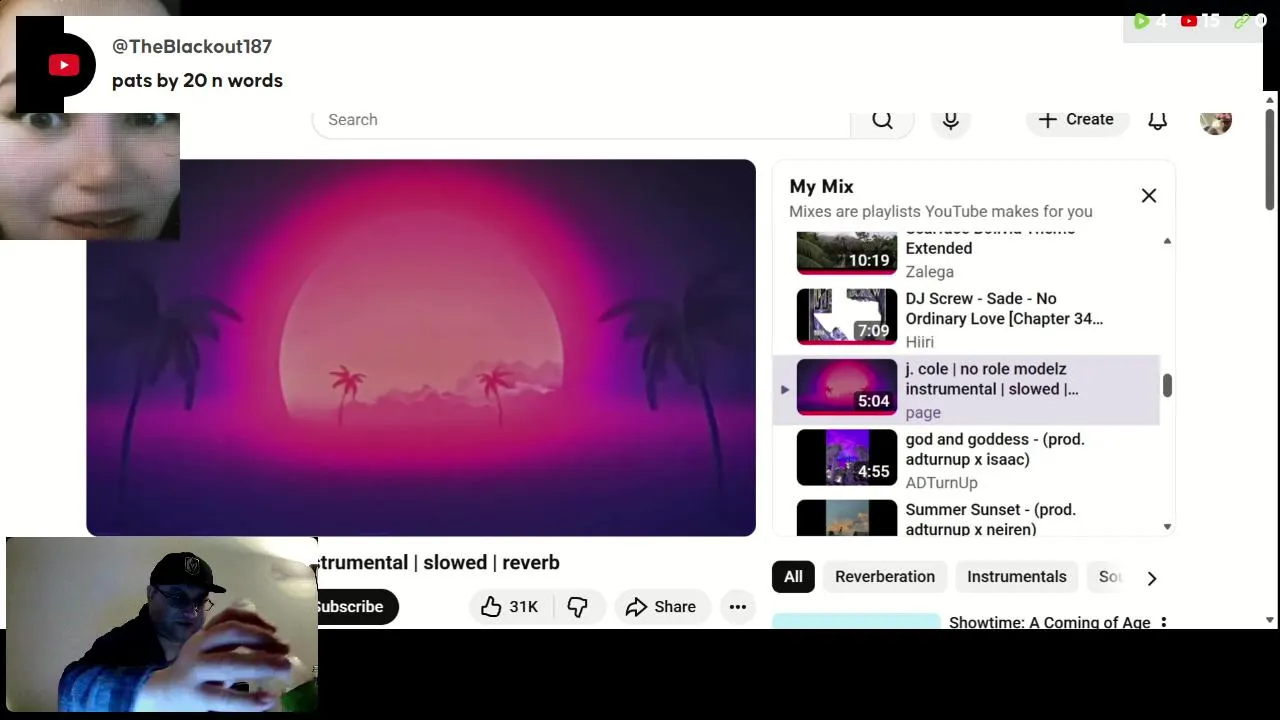
Task: Open the account avatar menu
Action: 1216,120
